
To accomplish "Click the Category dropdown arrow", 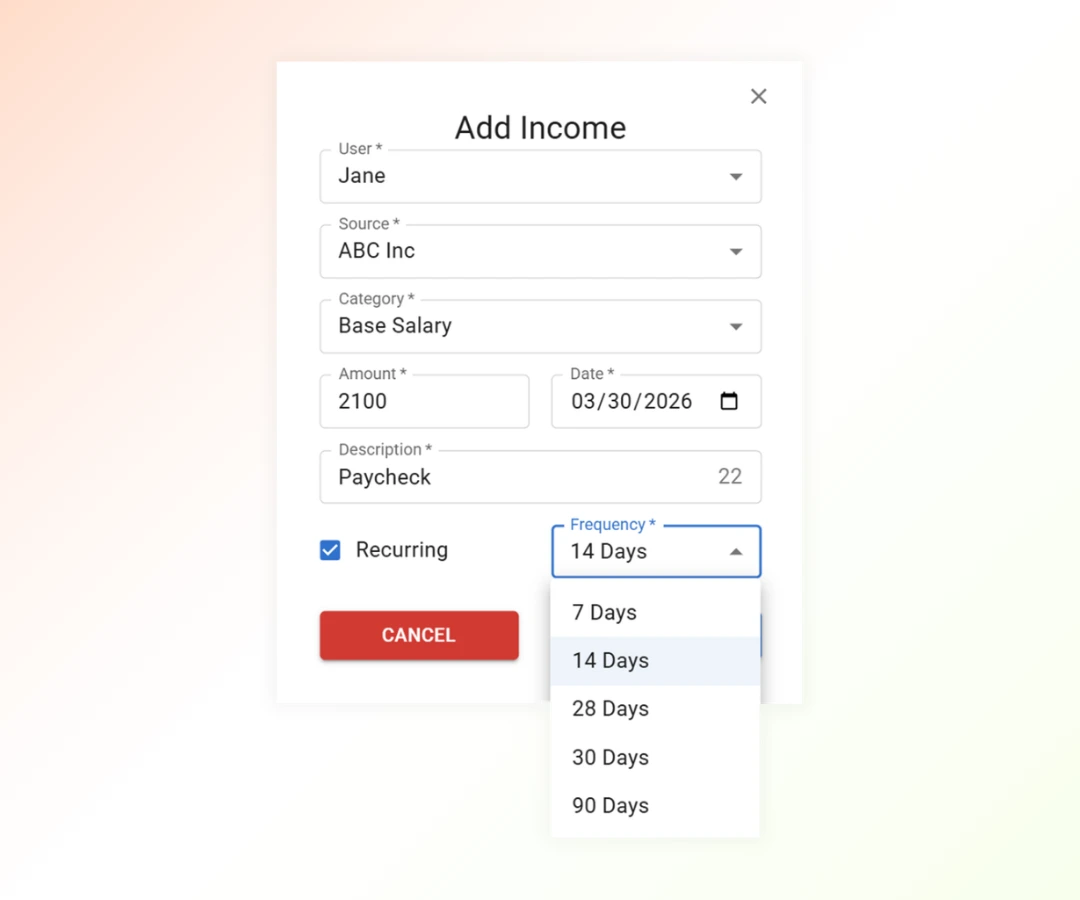I will [736, 327].
